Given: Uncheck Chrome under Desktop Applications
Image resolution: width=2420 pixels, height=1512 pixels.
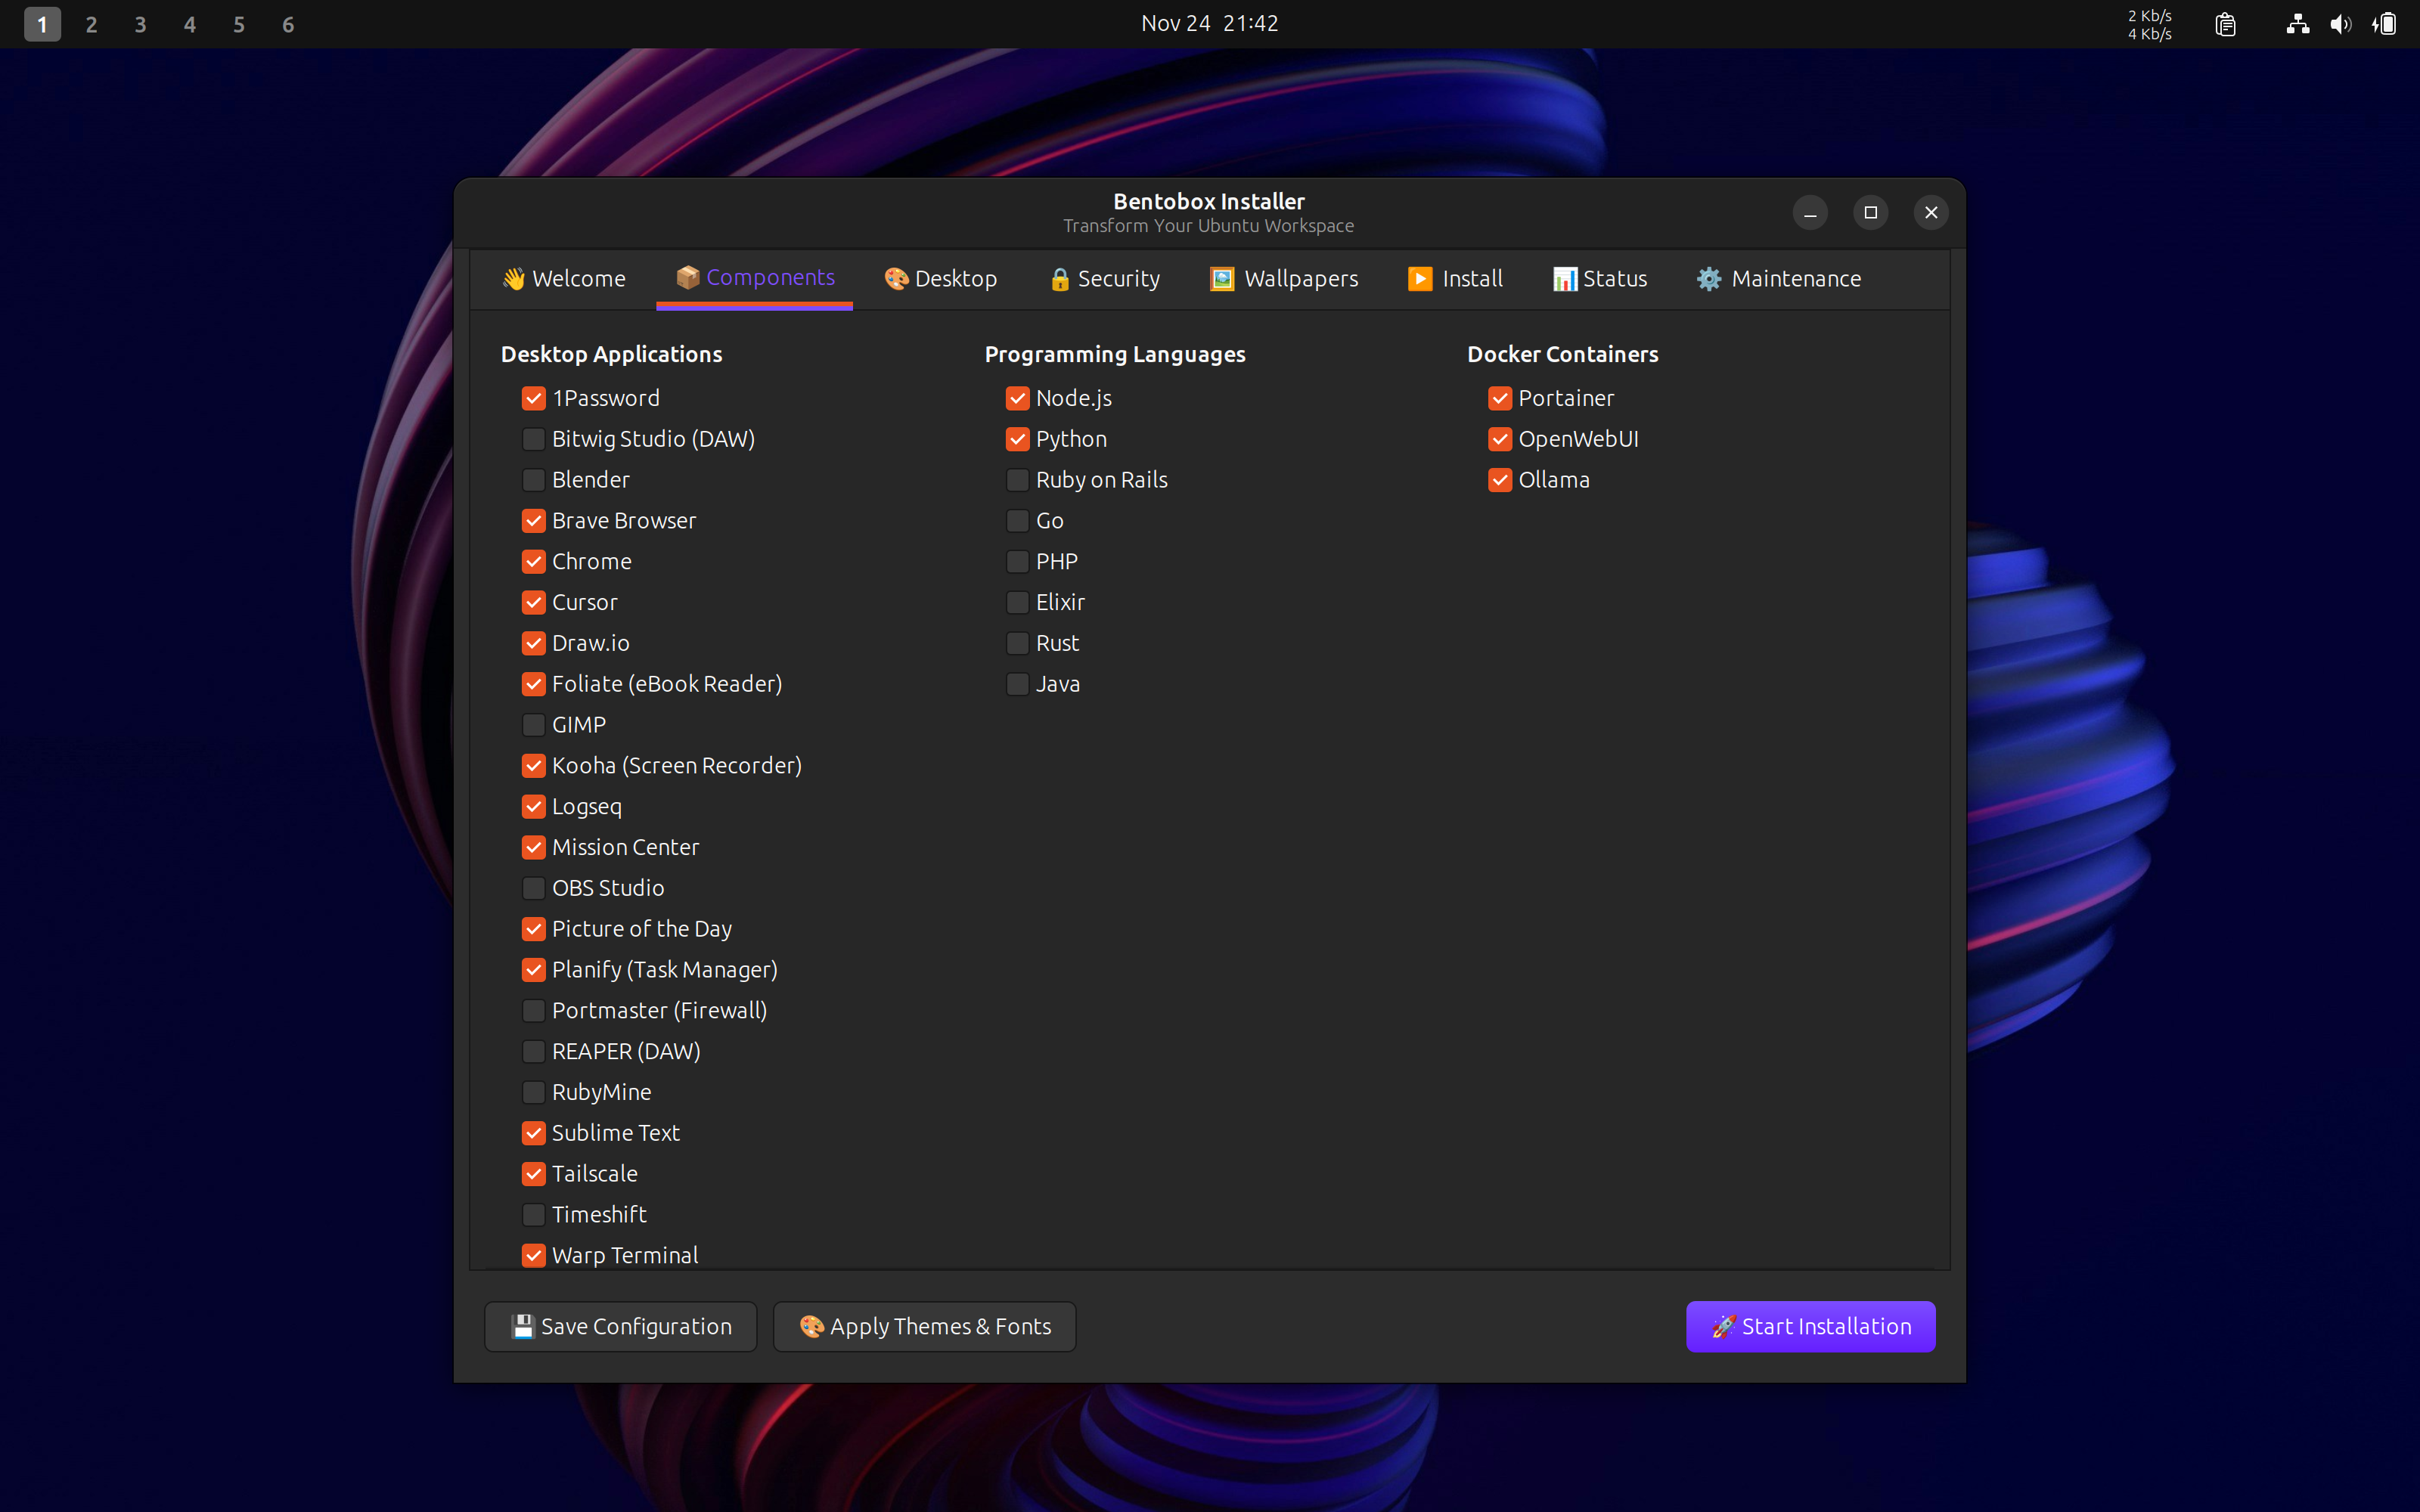Looking at the screenshot, I should [x=533, y=561].
